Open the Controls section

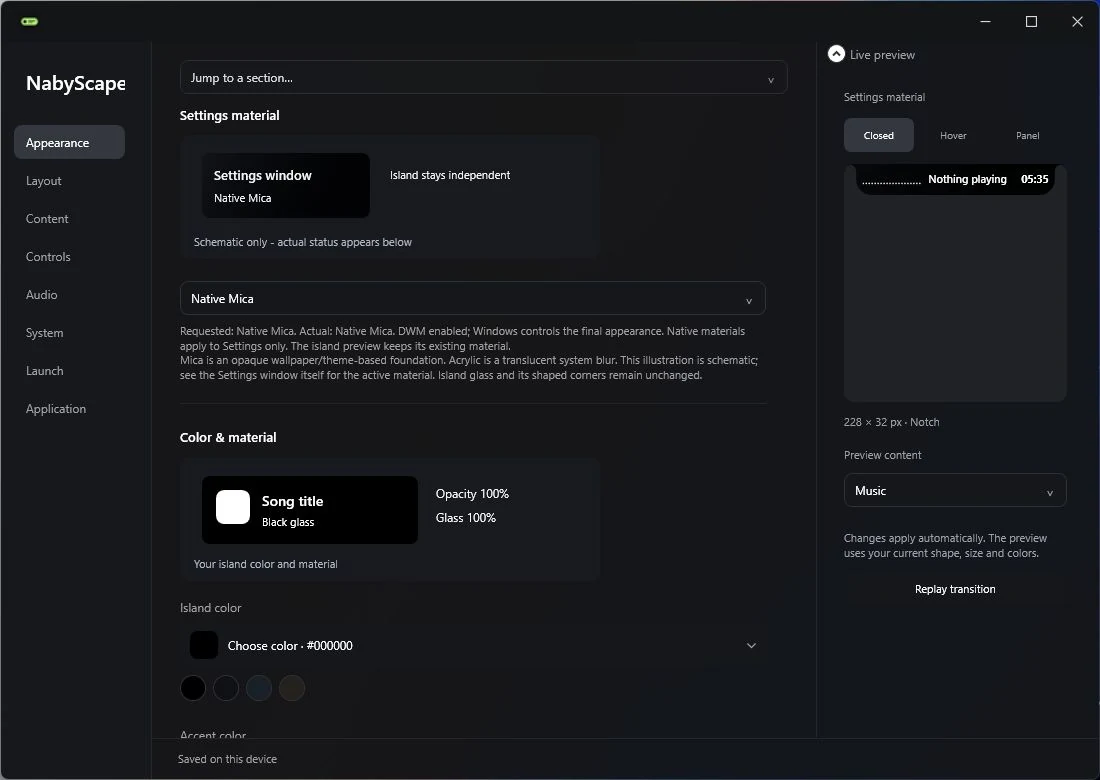[x=69, y=257]
